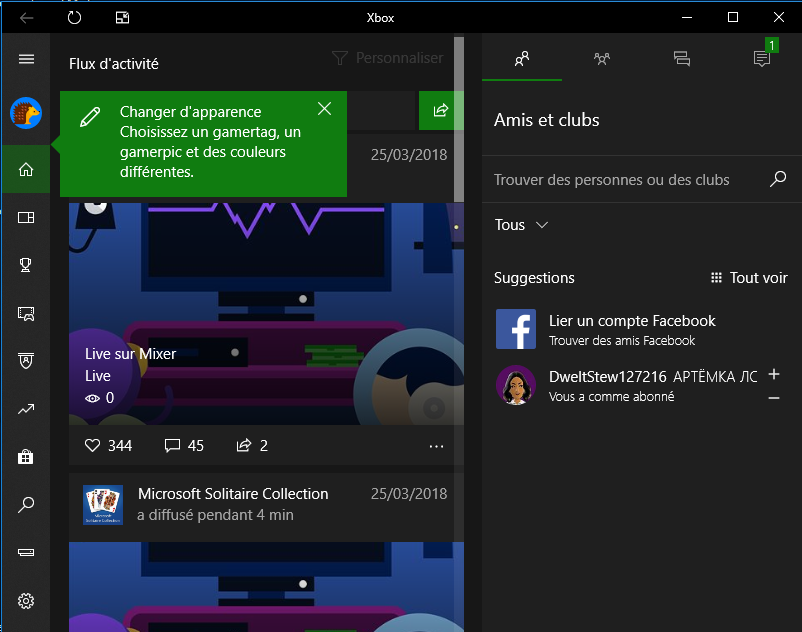The height and width of the screenshot is (632, 802).
Task: Go back with the arrow in title bar
Action: coord(27,18)
